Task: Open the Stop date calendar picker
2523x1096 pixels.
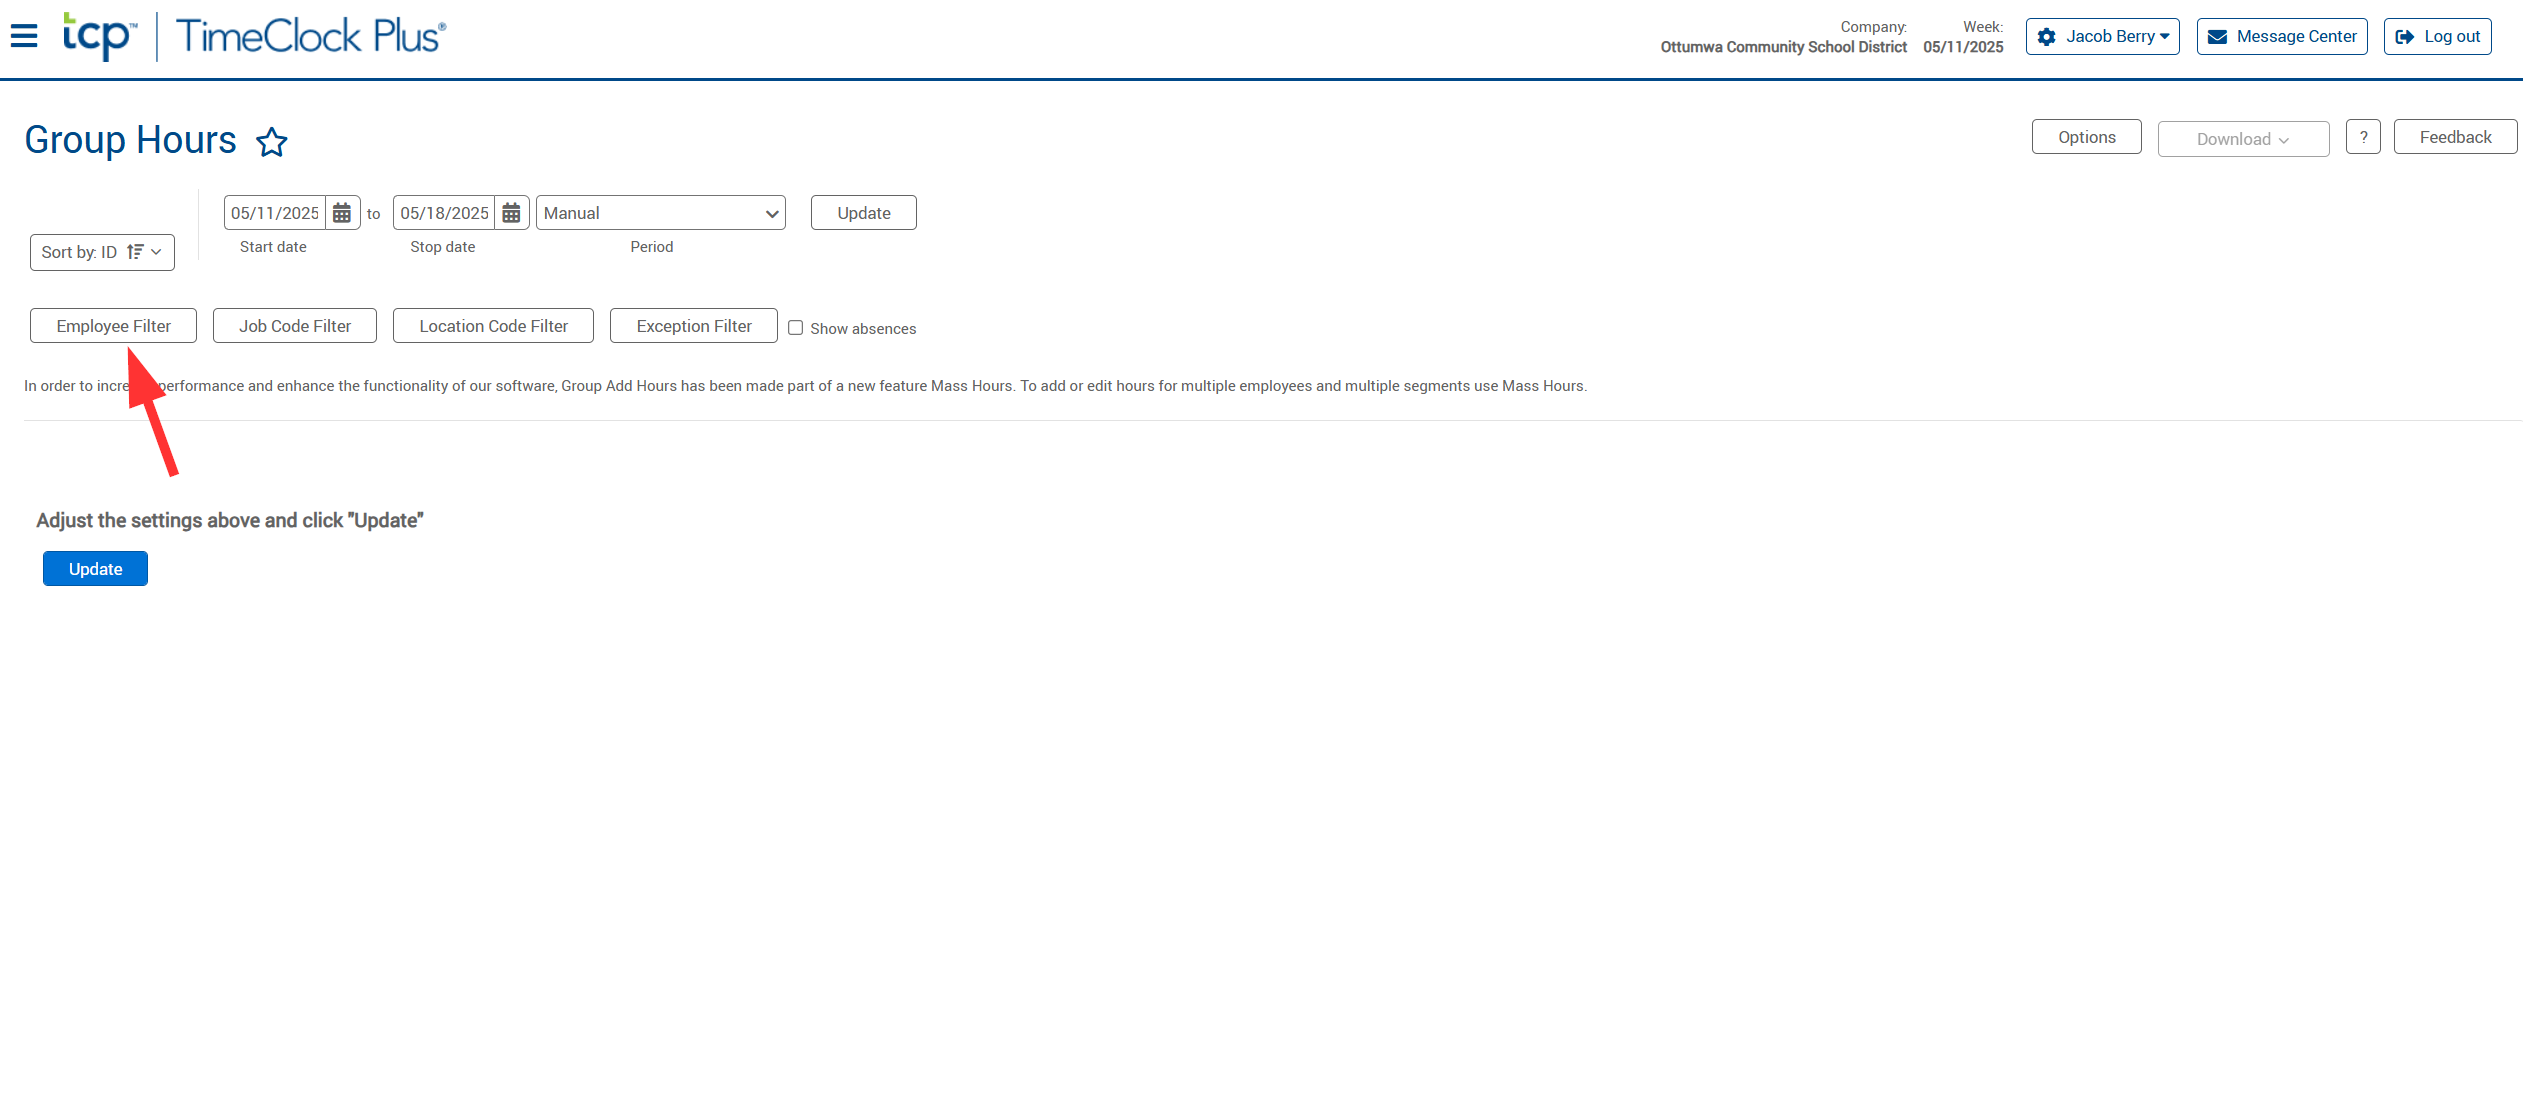Action: click(511, 213)
